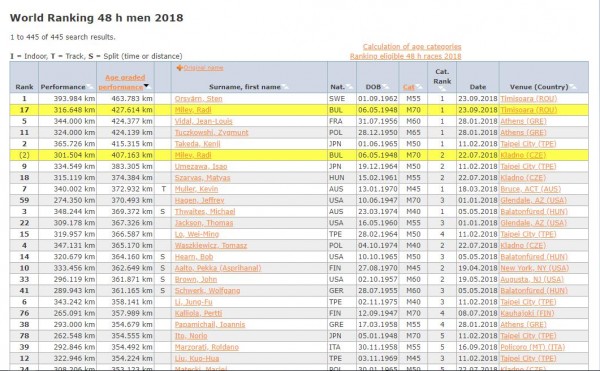Open Bruce, ACT (AUS) venue link
The image size is (600, 371).
click(x=530, y=189)
